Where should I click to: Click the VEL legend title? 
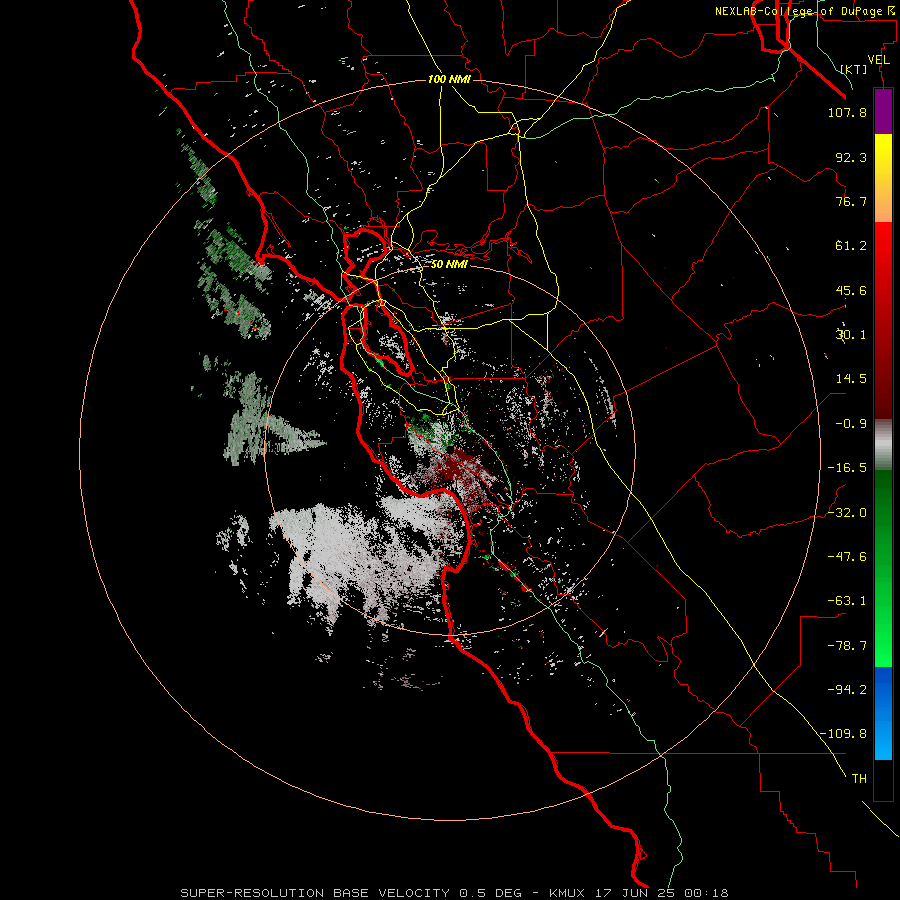878,60
